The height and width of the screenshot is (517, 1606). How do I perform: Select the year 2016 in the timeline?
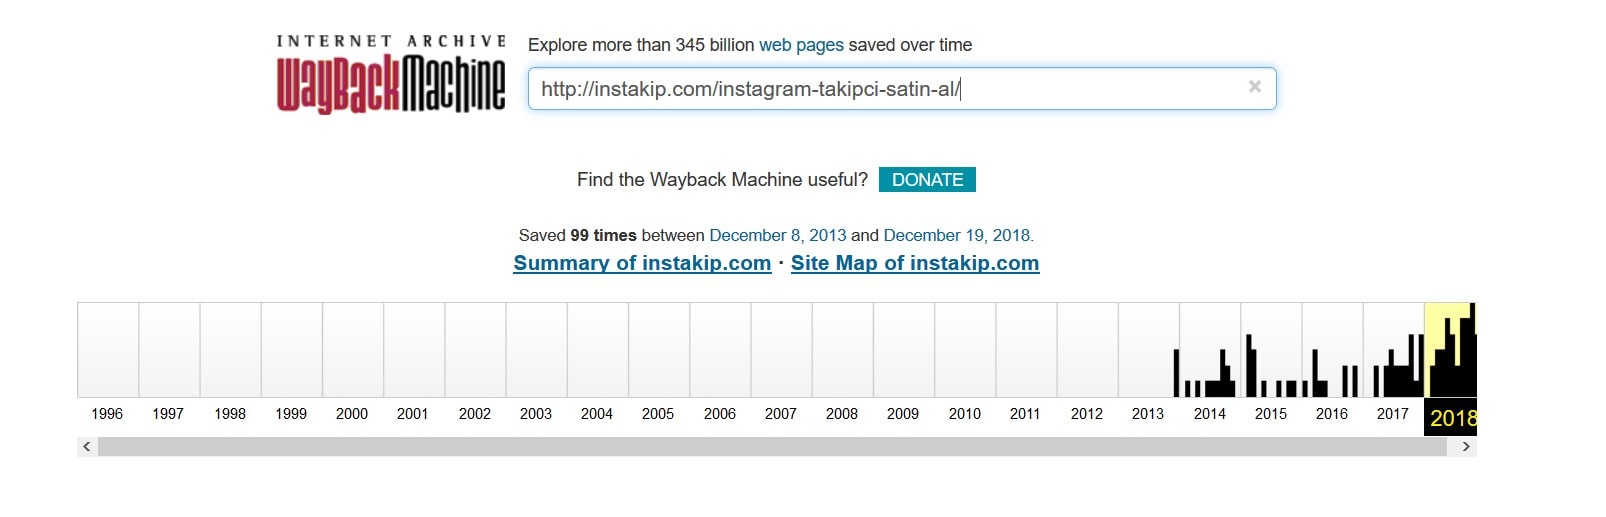click(1332, 413)
